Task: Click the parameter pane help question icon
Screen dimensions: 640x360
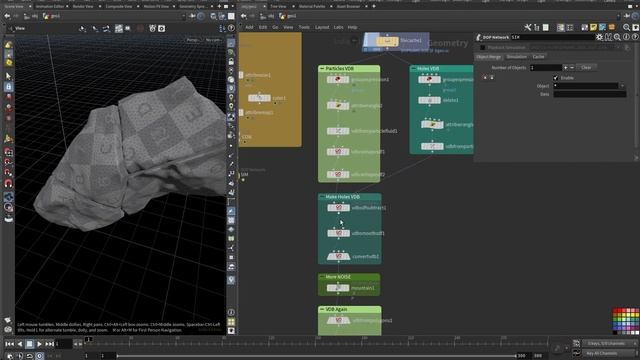Action: tap(635, 37)
